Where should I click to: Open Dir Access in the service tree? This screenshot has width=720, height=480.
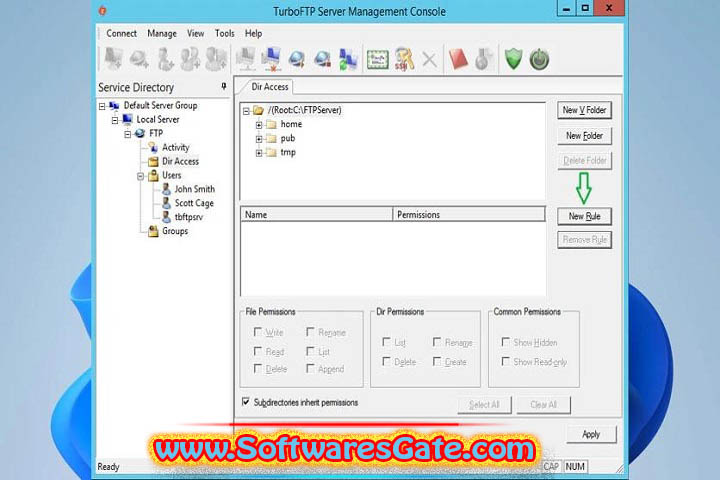[180, 161]
